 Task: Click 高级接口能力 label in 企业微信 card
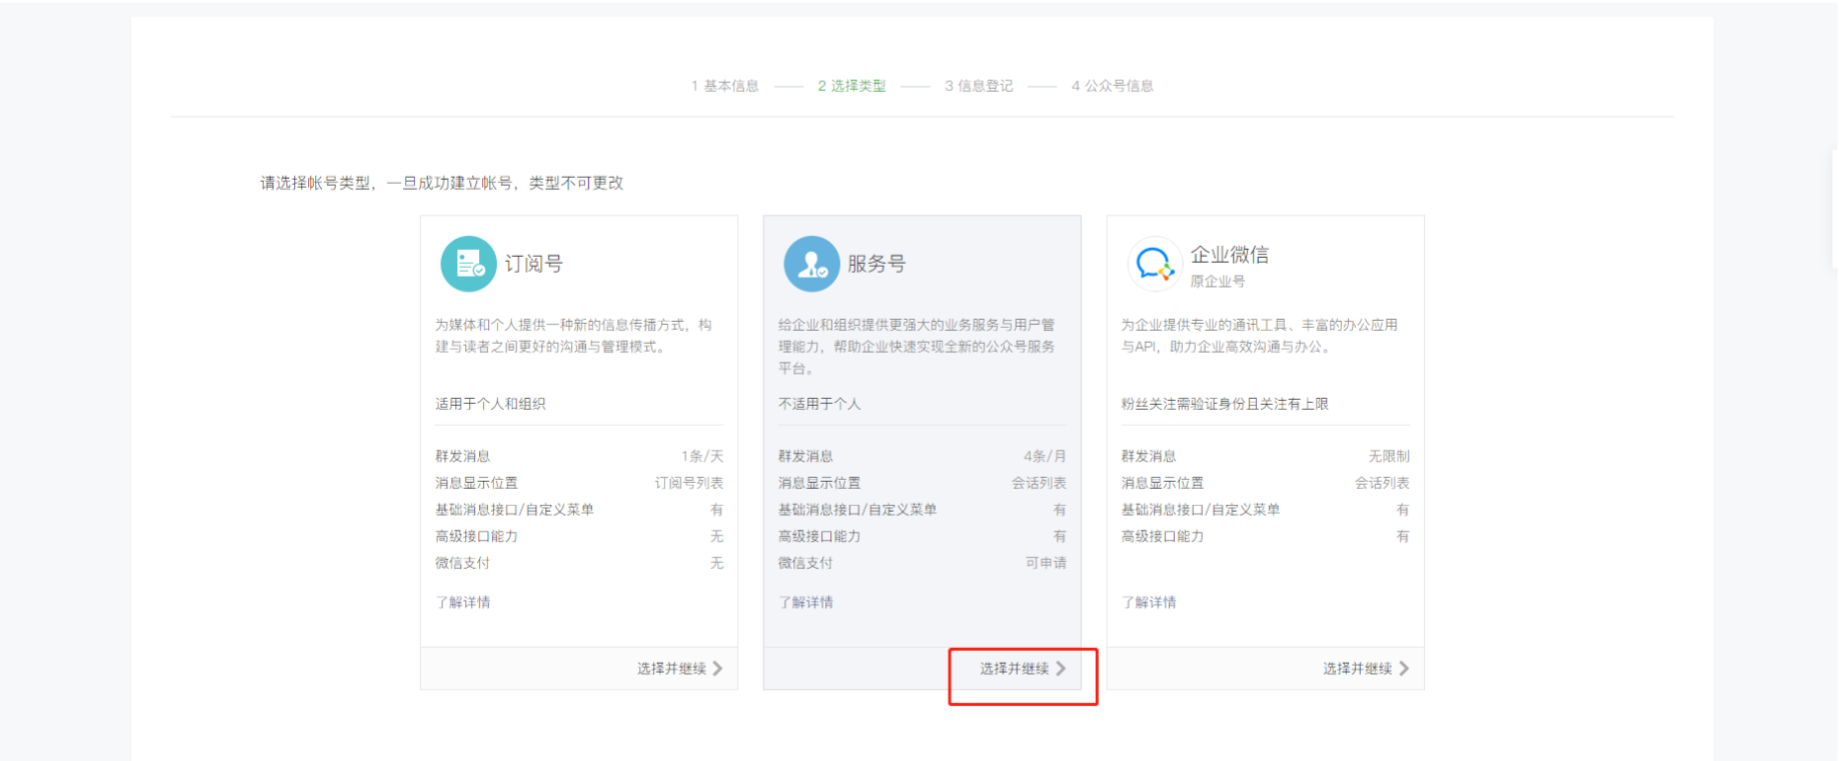tap(1163, 537)
